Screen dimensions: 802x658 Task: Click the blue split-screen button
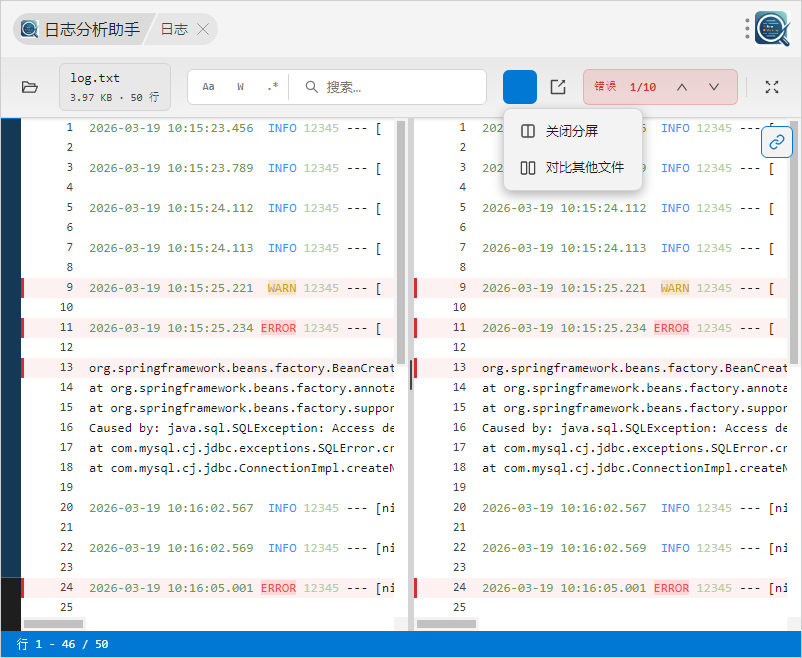(520, 87)
